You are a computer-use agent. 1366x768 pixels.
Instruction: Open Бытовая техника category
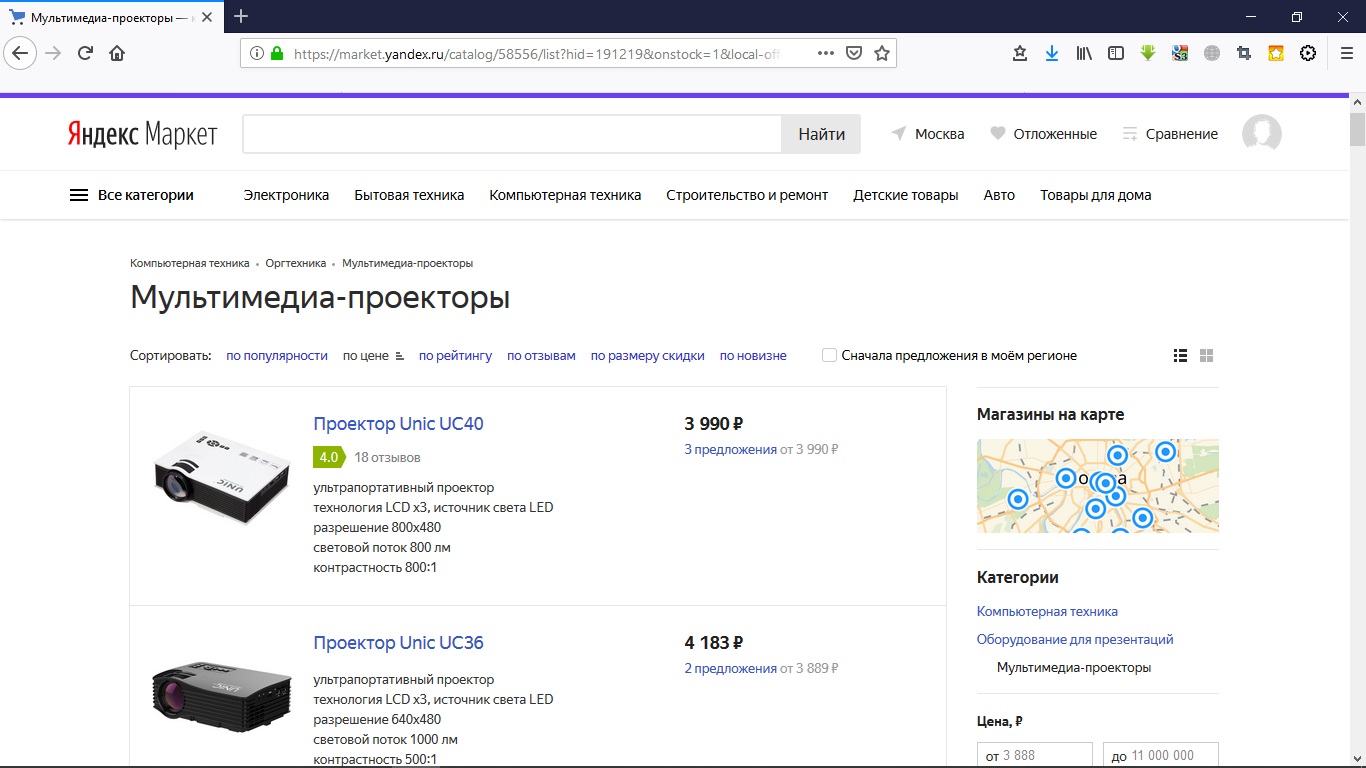(409, 195)
